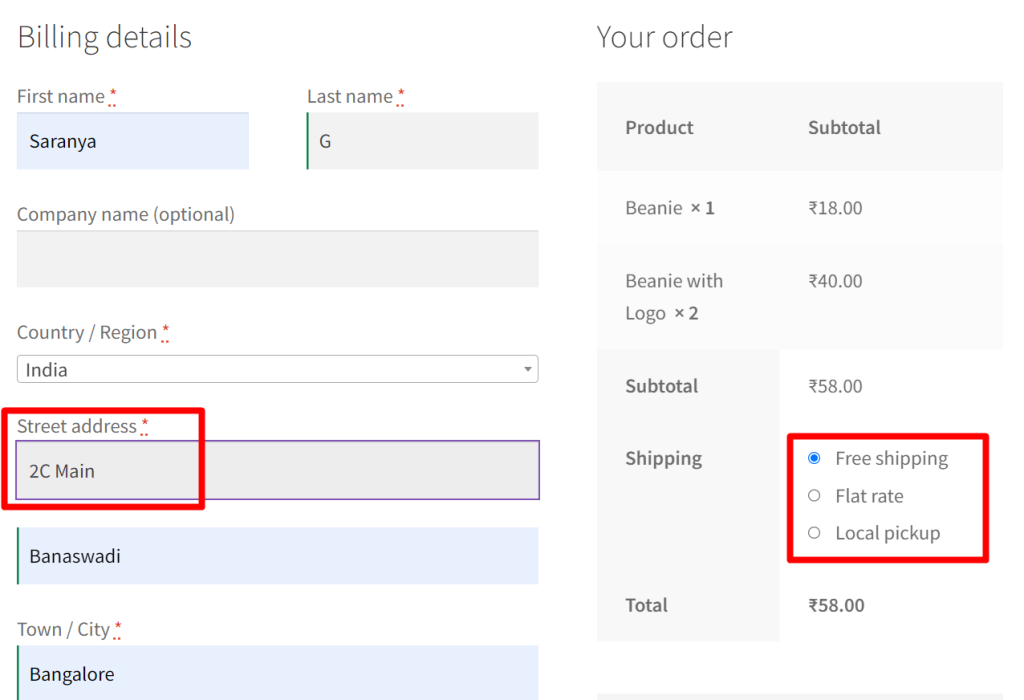1024x700 pixels.
Task: Select Local pickup for shipping
Action: tap(813, 532)
